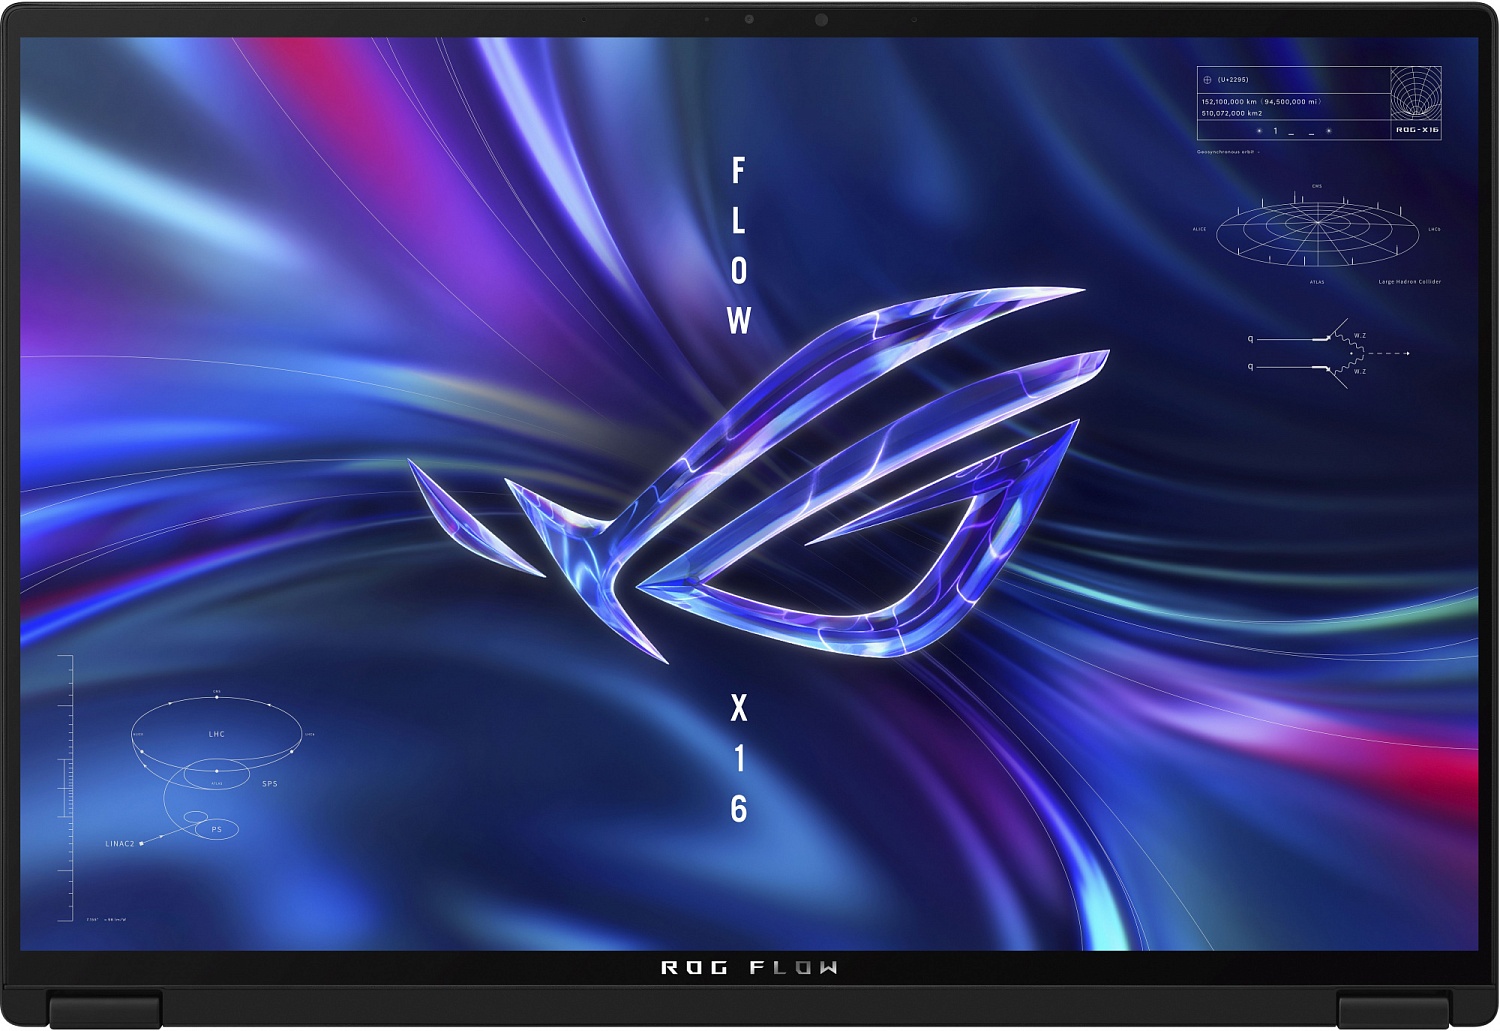Click the LHCb node on the circular diagram
Viewport: 1500px width, 1031px height.
[1433, 228]
